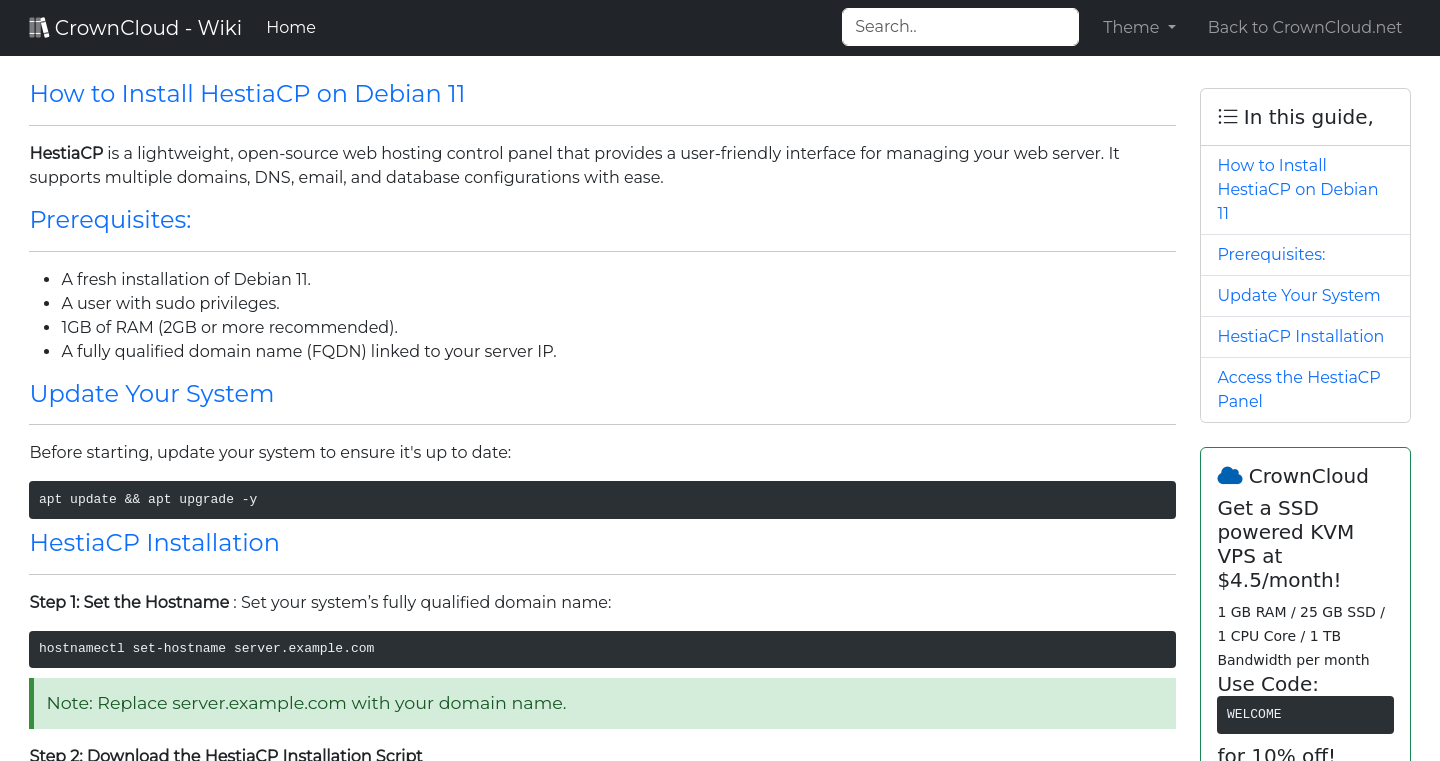Click the hostnamectl set-hostname code block
Screen dimensions: 1440x761
[x=602, y=648]
